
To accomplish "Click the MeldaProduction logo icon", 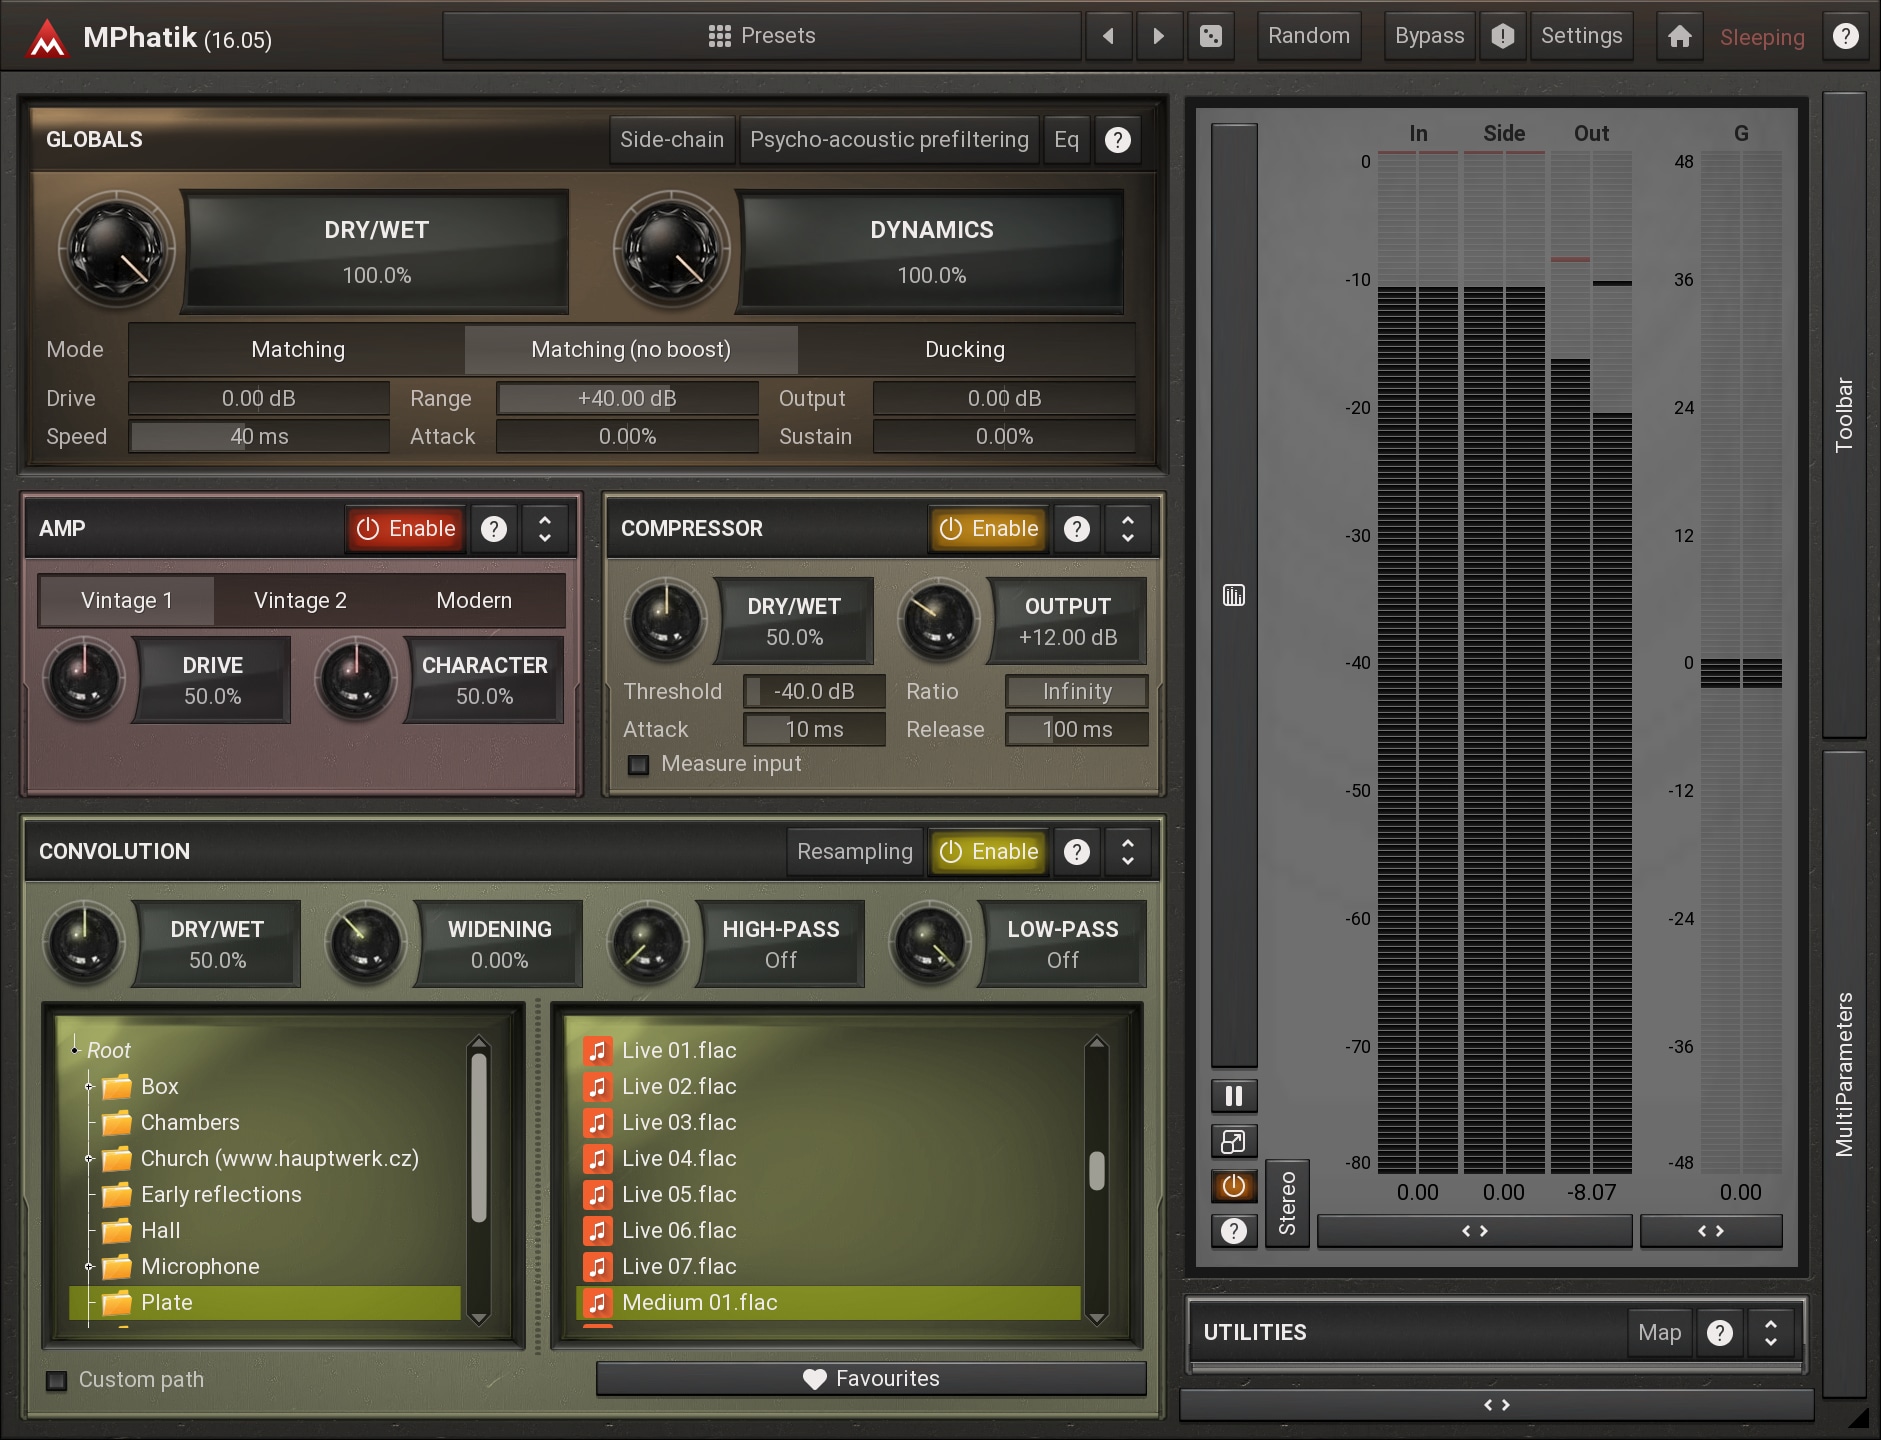I will point(46,38).
